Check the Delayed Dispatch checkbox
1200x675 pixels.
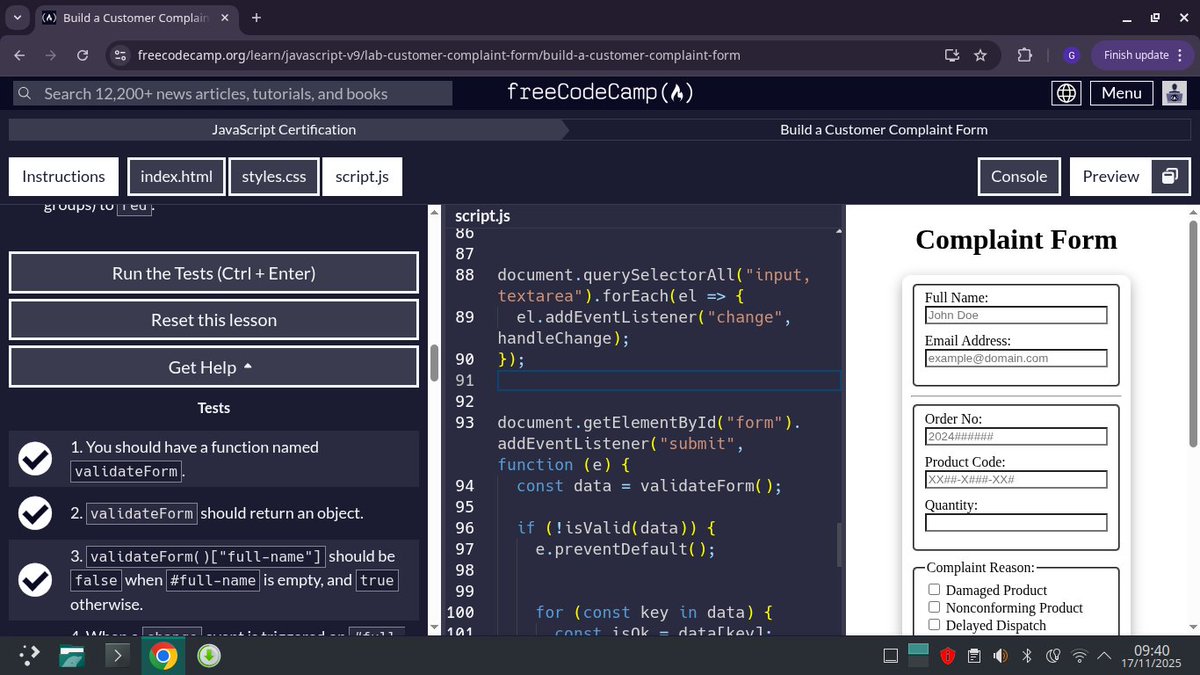pyautogui.click(x=934, y=624)
